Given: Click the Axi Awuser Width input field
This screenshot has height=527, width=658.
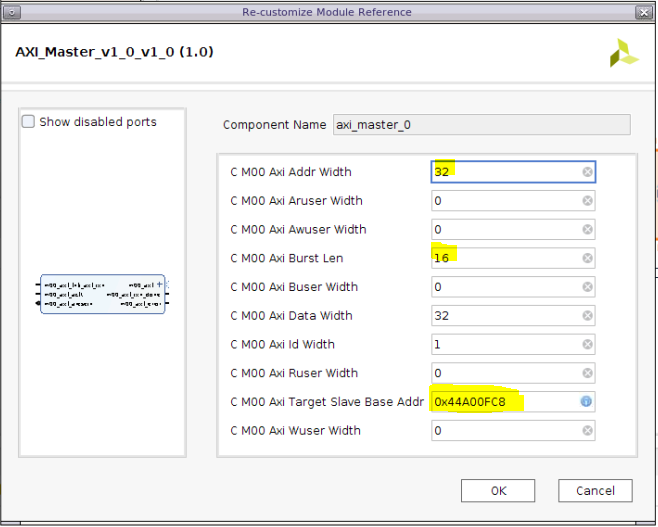Looking at the screenshot, I should coord(505,229).
